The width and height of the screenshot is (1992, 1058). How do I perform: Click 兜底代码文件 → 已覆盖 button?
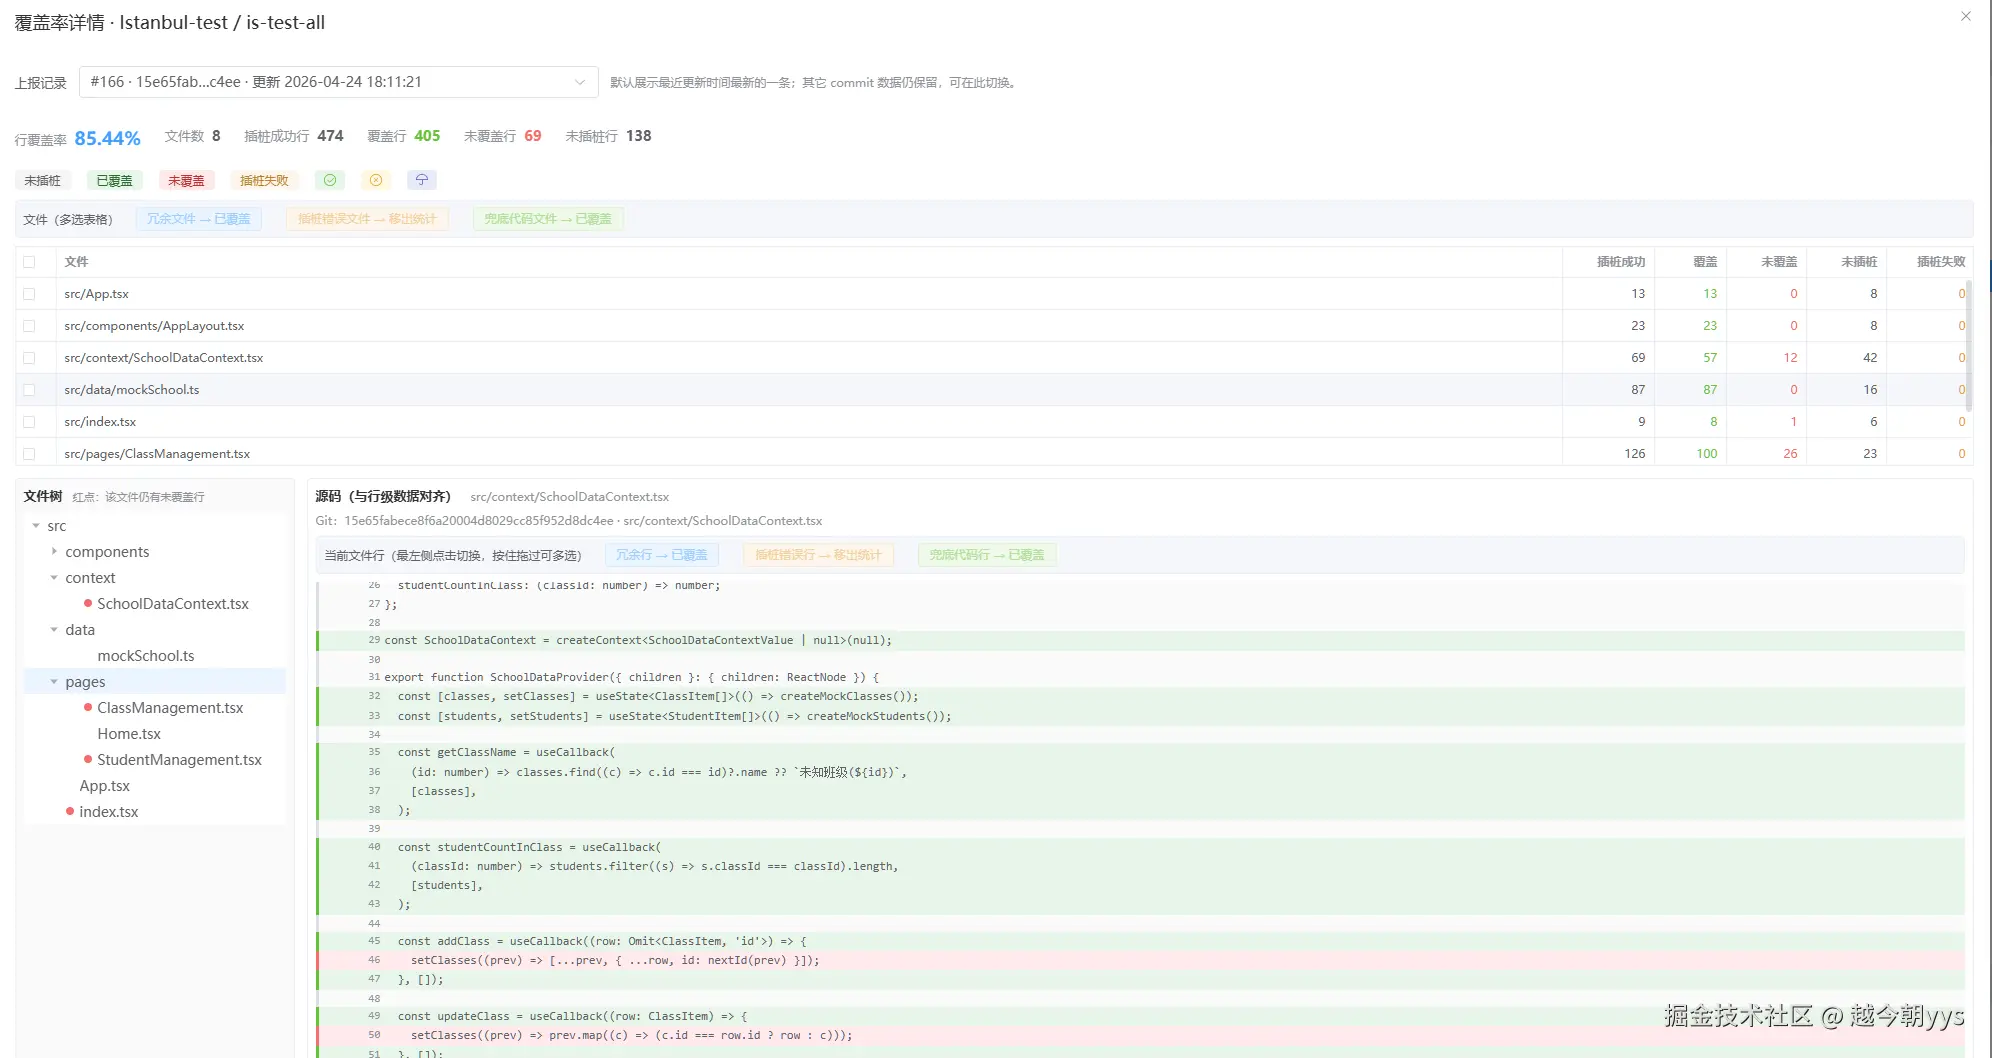point(548,219)
